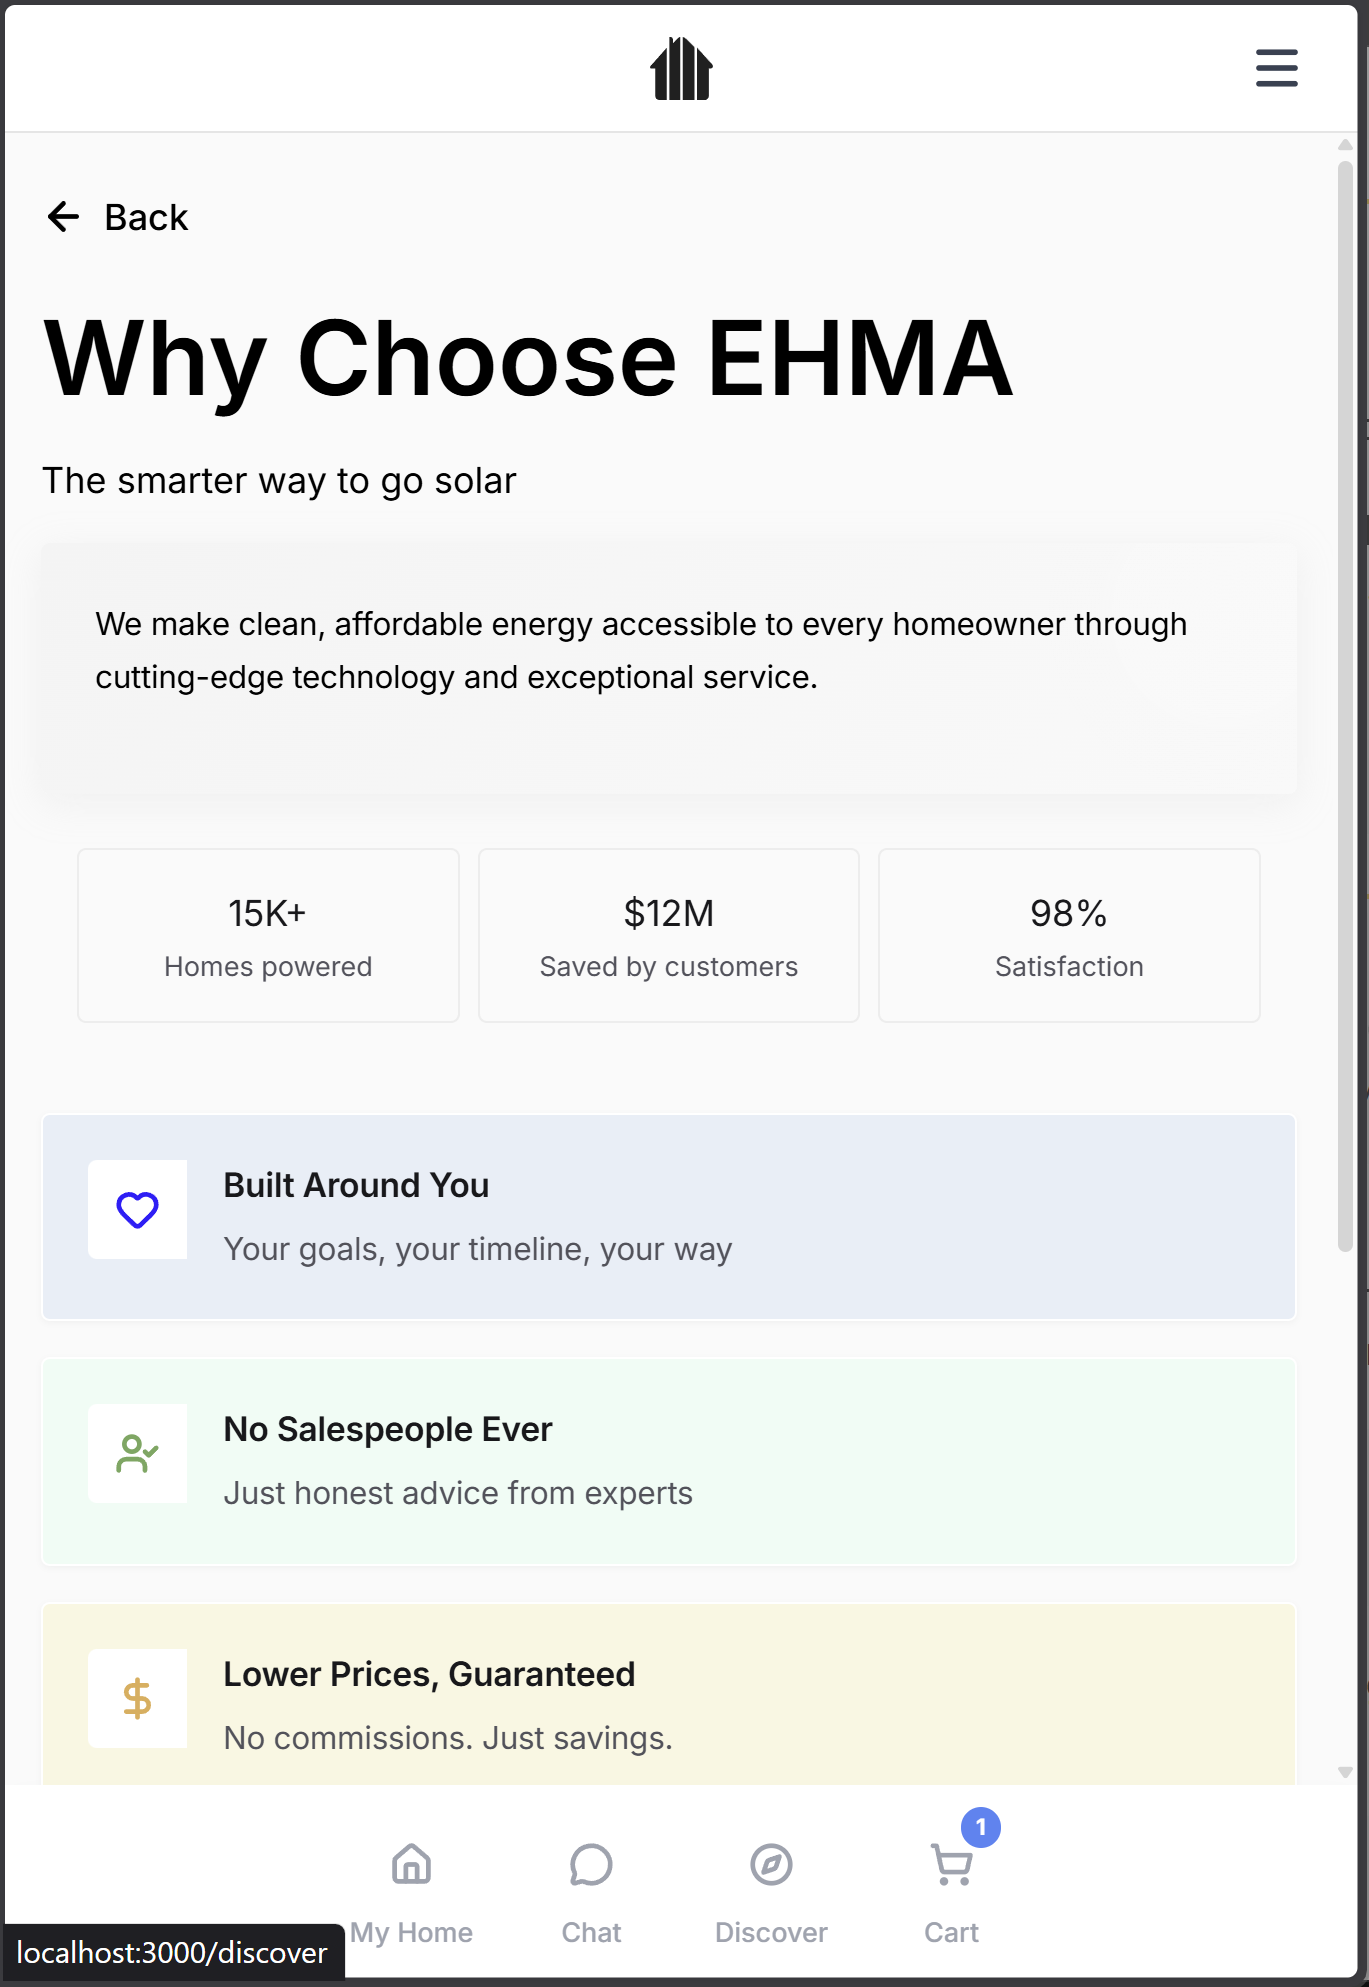Viewport: 1369px width, 1987px height.
Task: Click the Back link
Action: tap(145, 216)
